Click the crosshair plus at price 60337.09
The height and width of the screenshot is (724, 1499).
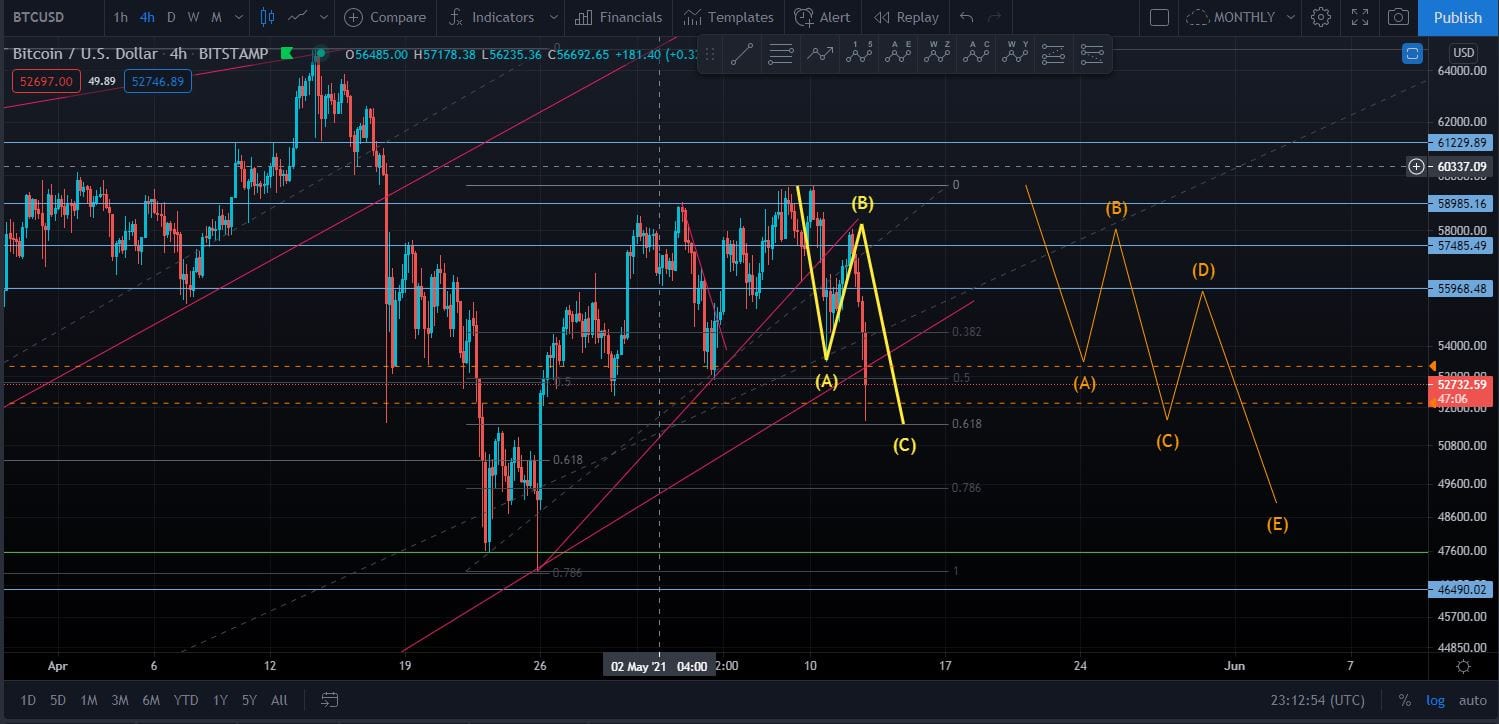click(1416, 166)
